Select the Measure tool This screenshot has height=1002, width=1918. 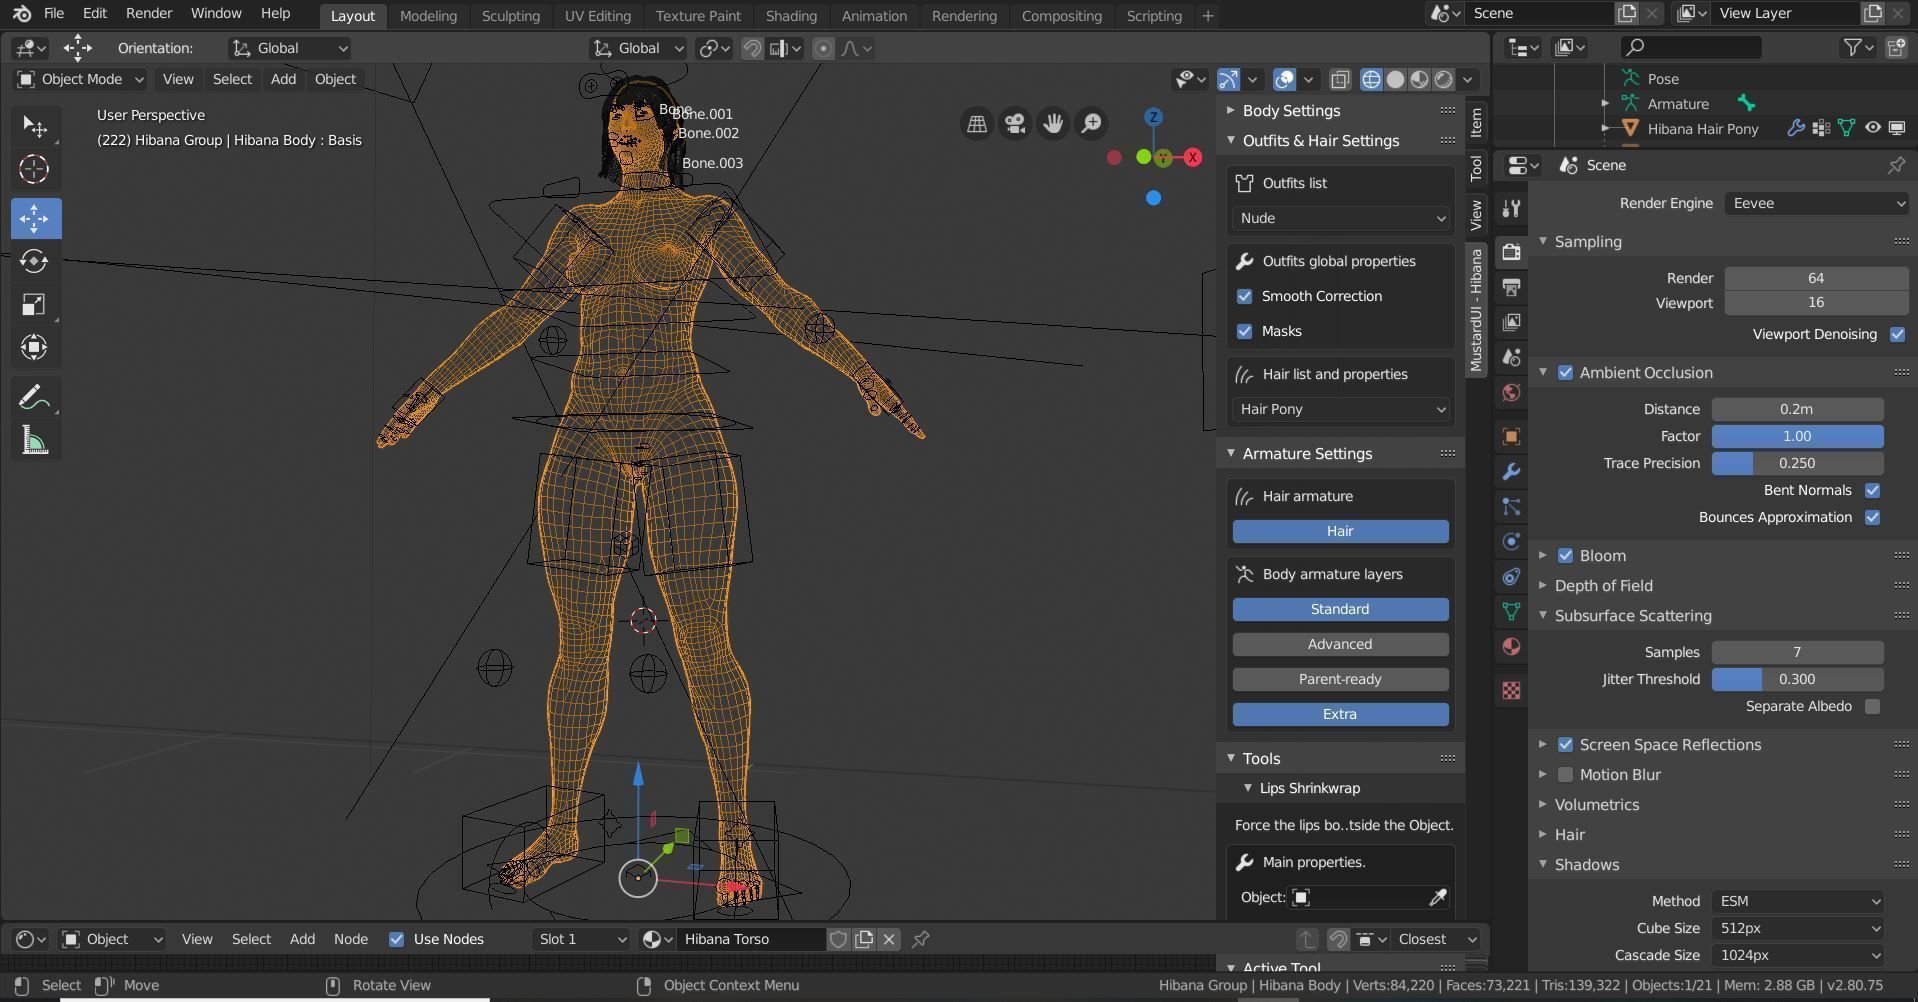(34, 441)
